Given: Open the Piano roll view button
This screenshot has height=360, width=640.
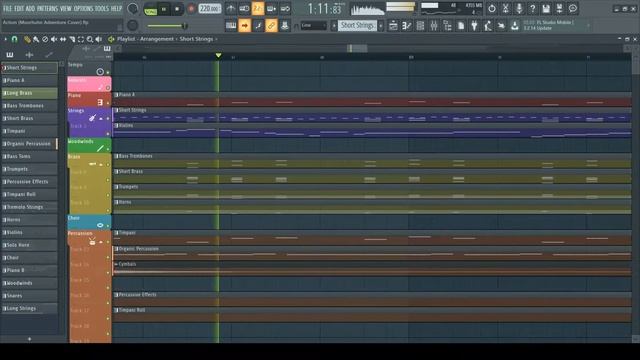Looking at the screenshot, I should [x=407, y=26].
